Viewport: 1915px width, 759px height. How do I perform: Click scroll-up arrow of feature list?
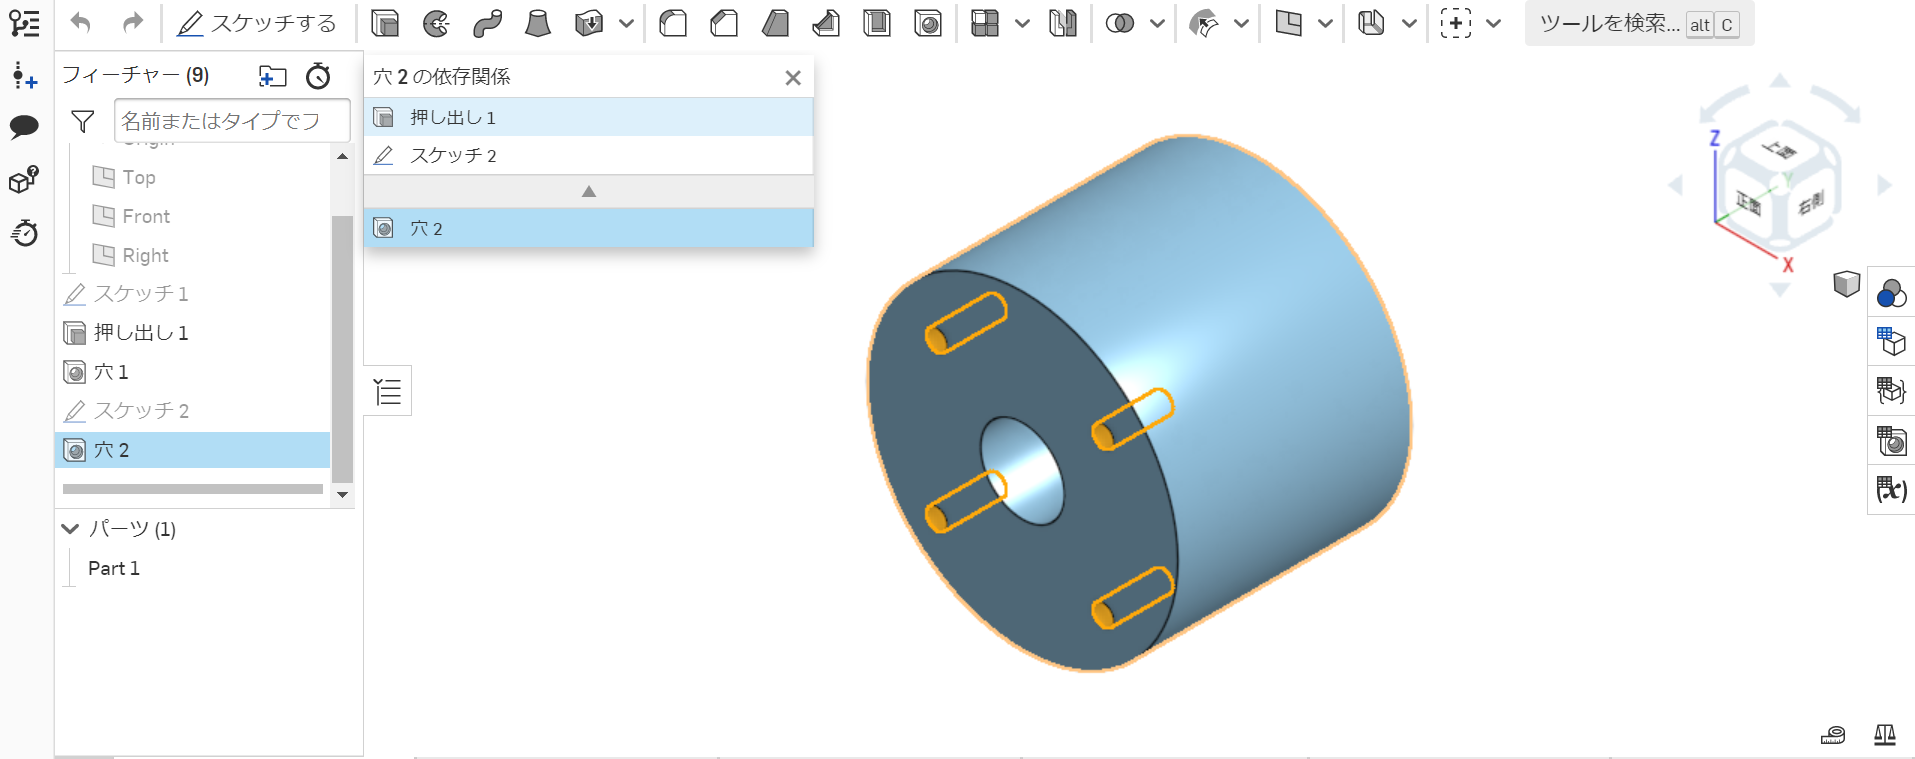click(x=342, y=156)
